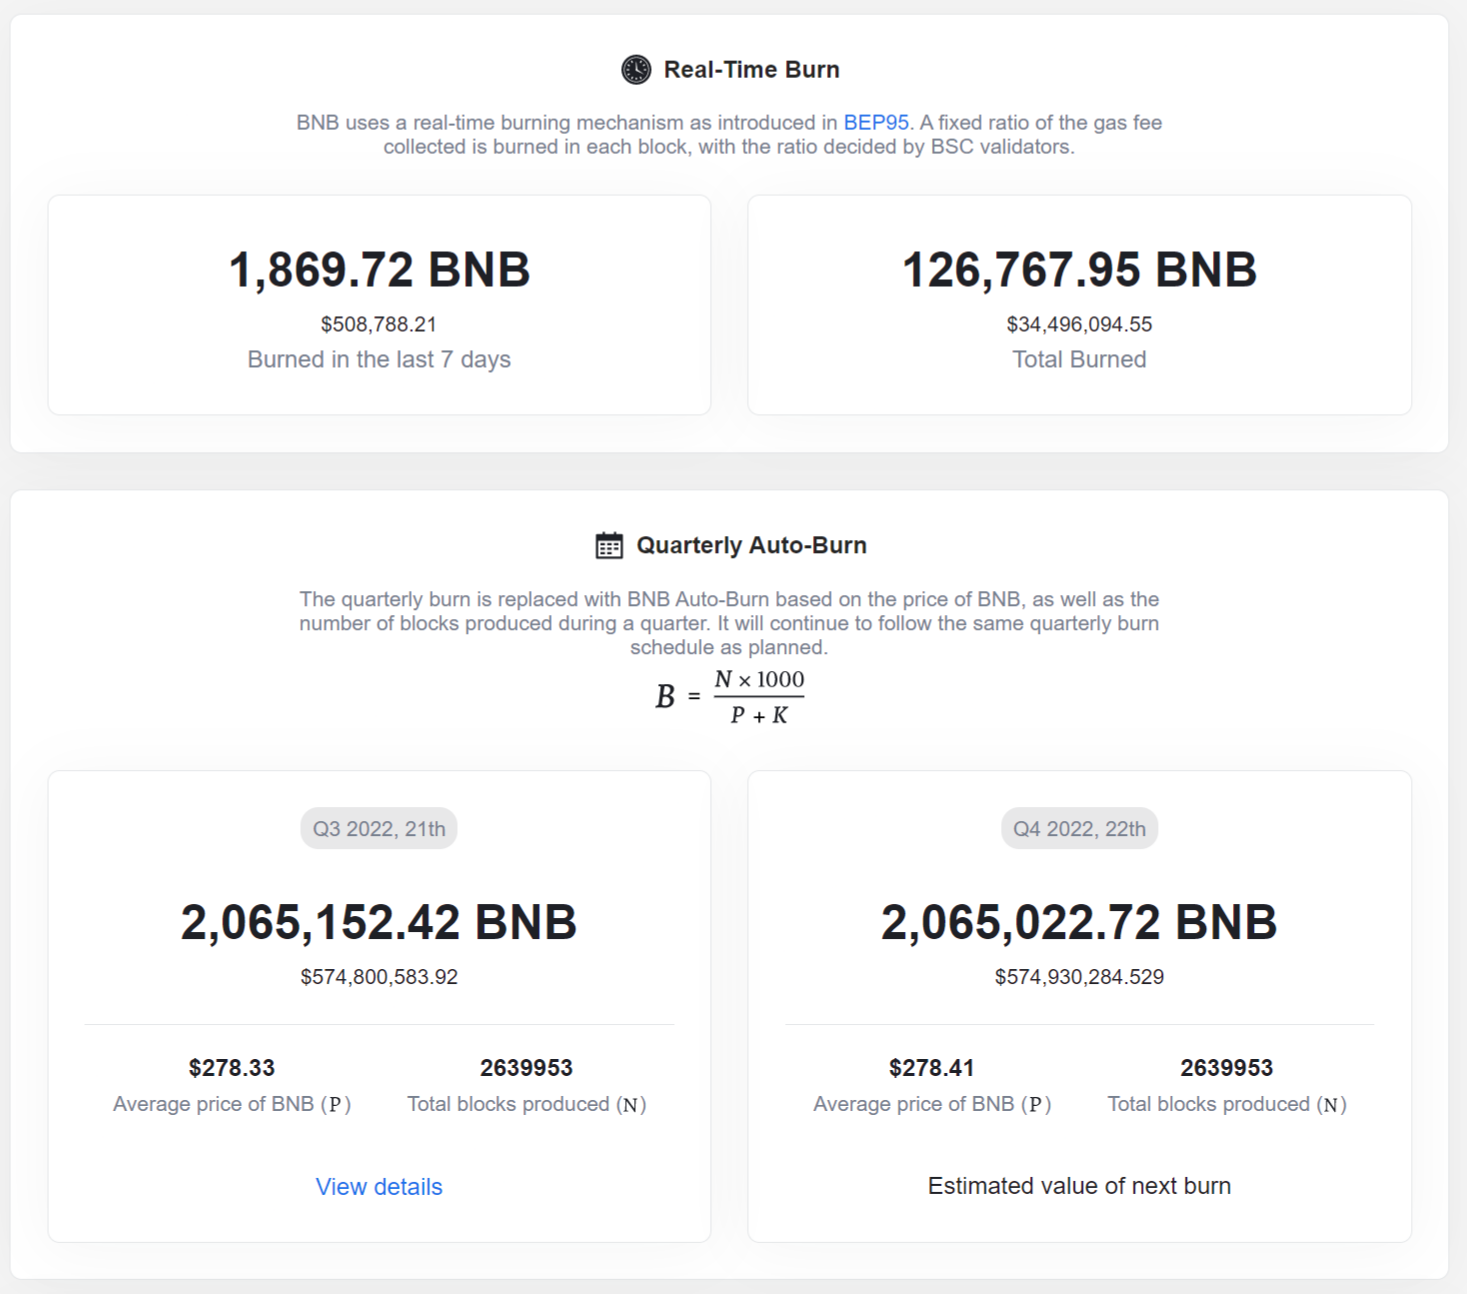Open the BEP95 link
This screenshot has height=1294, width=1467.
pos(876,122)
